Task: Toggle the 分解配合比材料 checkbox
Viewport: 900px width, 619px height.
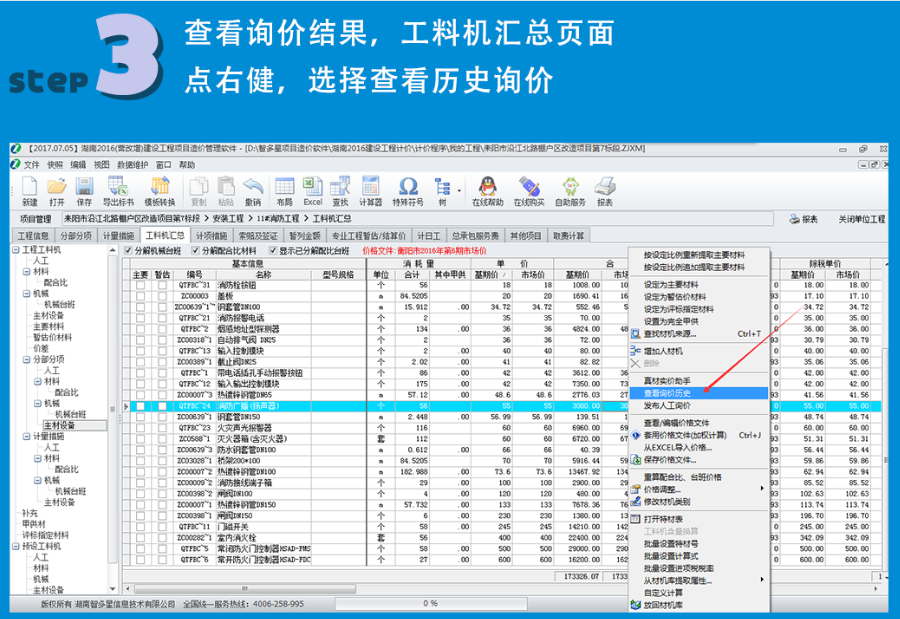Action: [x=194, y=251]
